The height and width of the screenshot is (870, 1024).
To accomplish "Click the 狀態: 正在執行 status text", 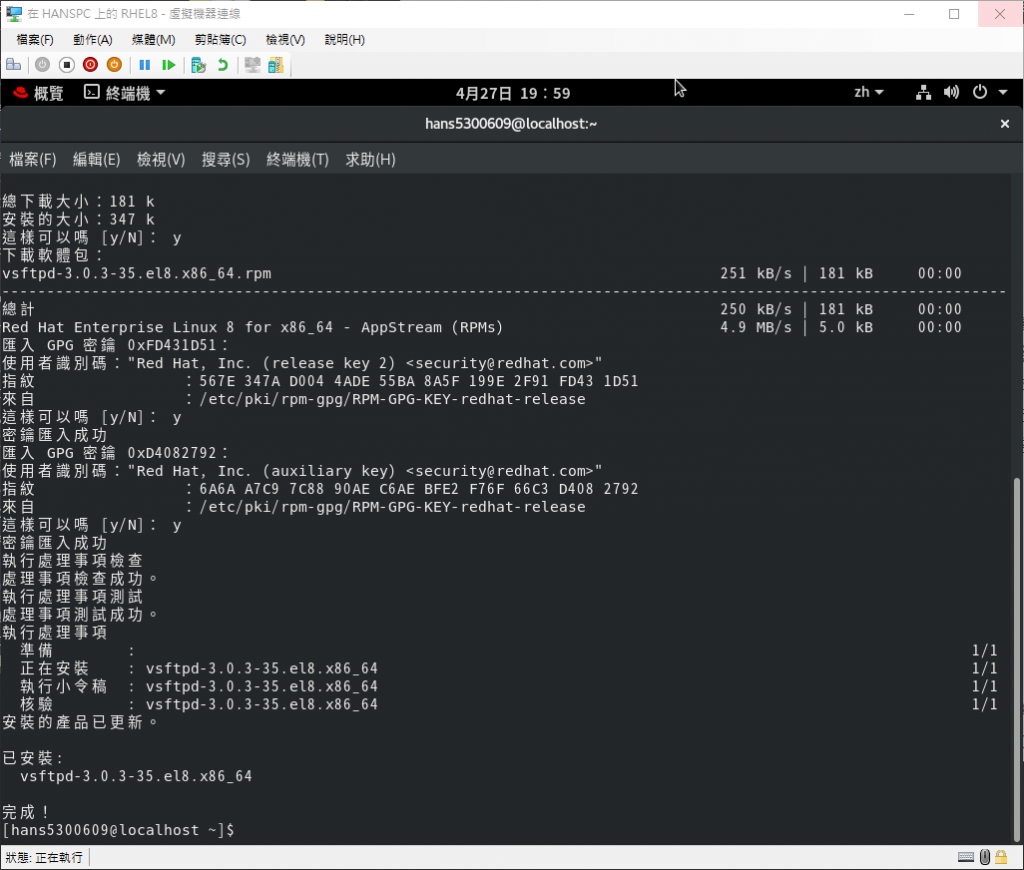I will click(x=44, y=857).
